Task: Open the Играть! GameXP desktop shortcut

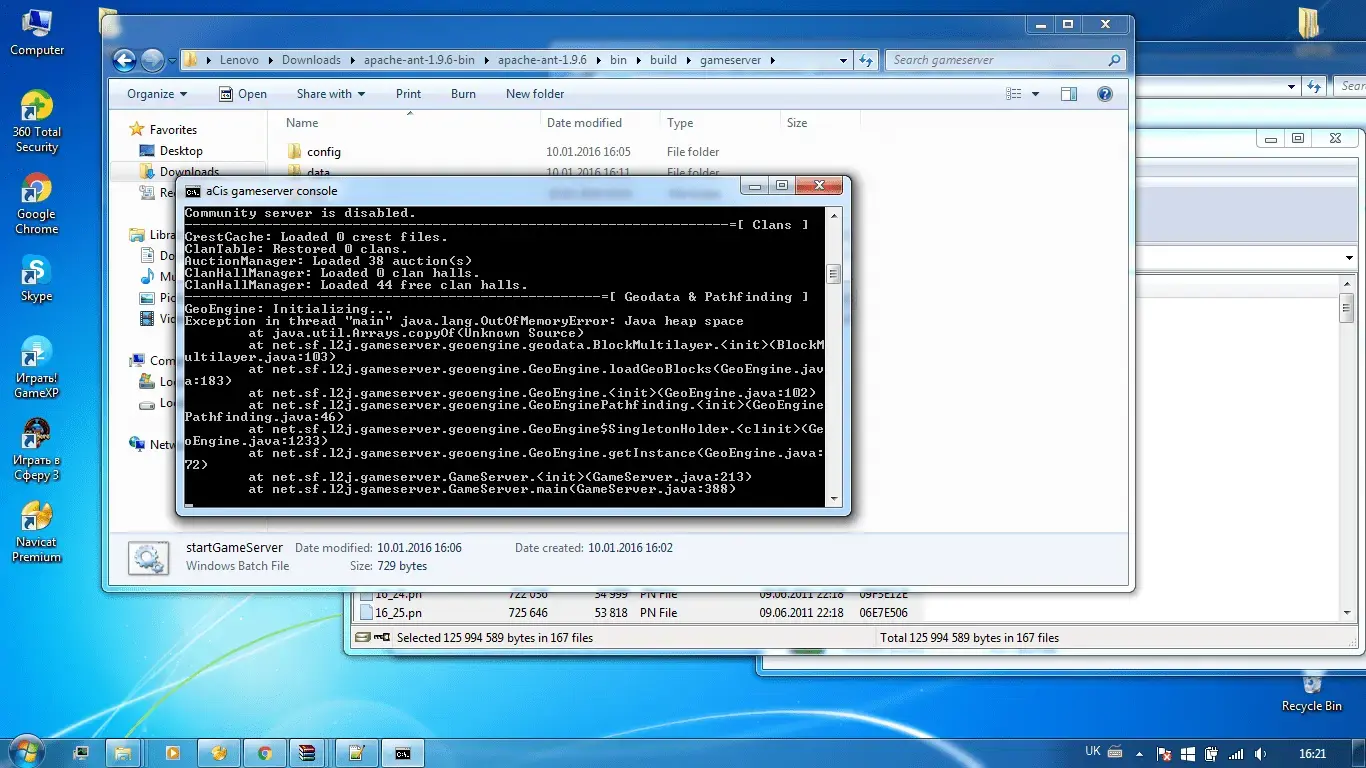Action: tap(37, 367)
